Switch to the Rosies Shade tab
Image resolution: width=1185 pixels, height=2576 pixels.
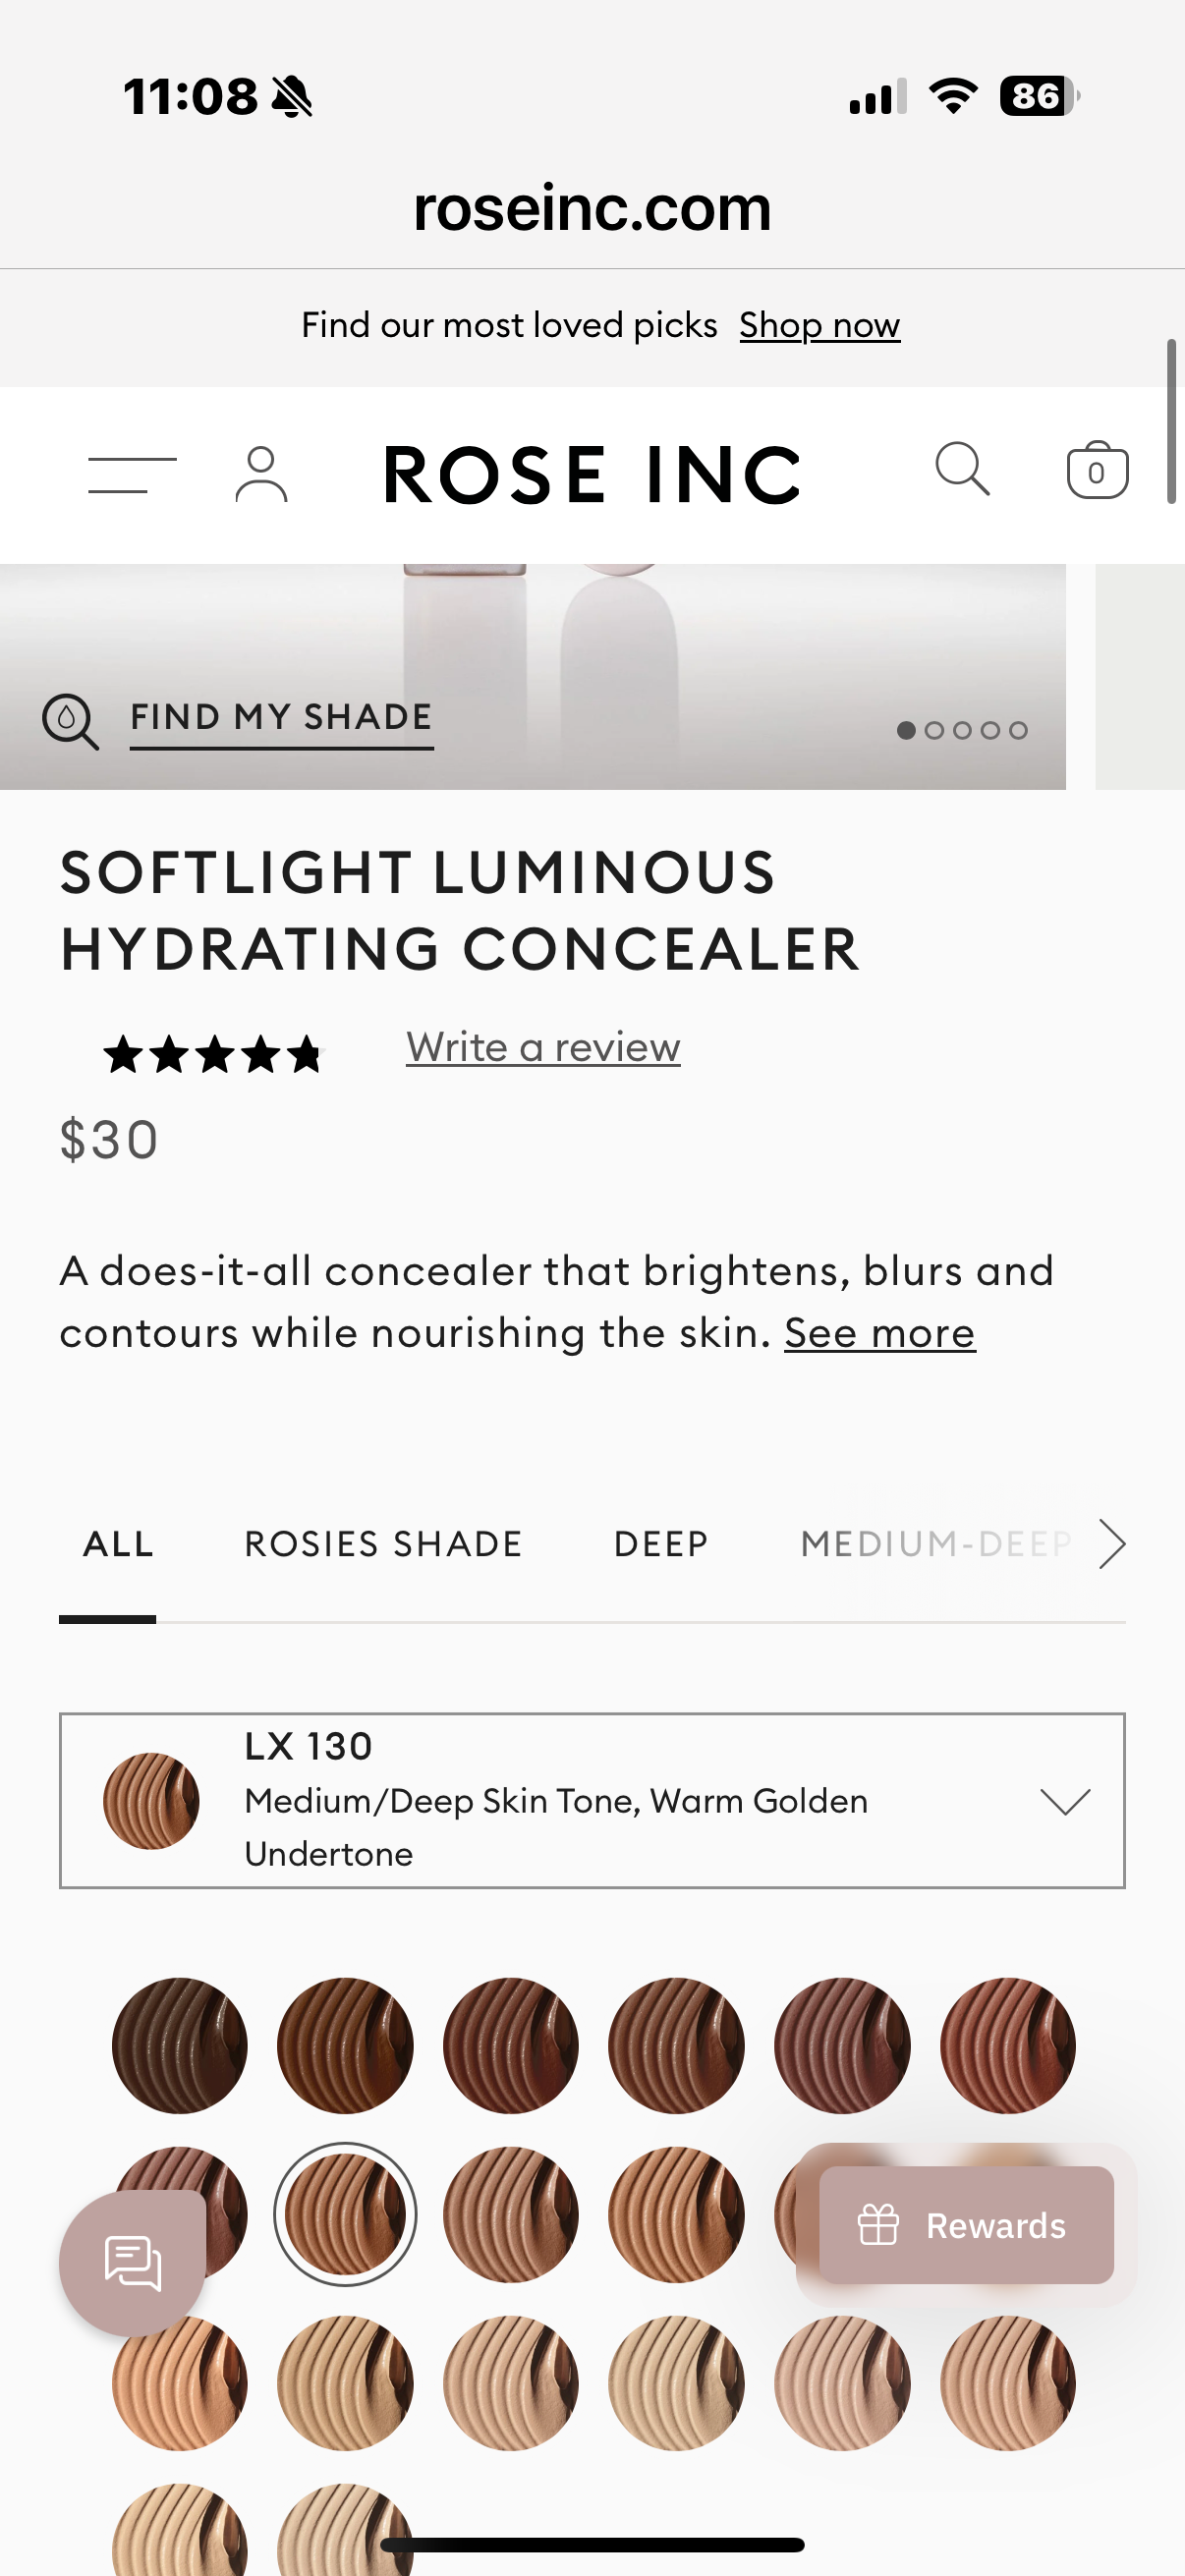click(384, 1544)
